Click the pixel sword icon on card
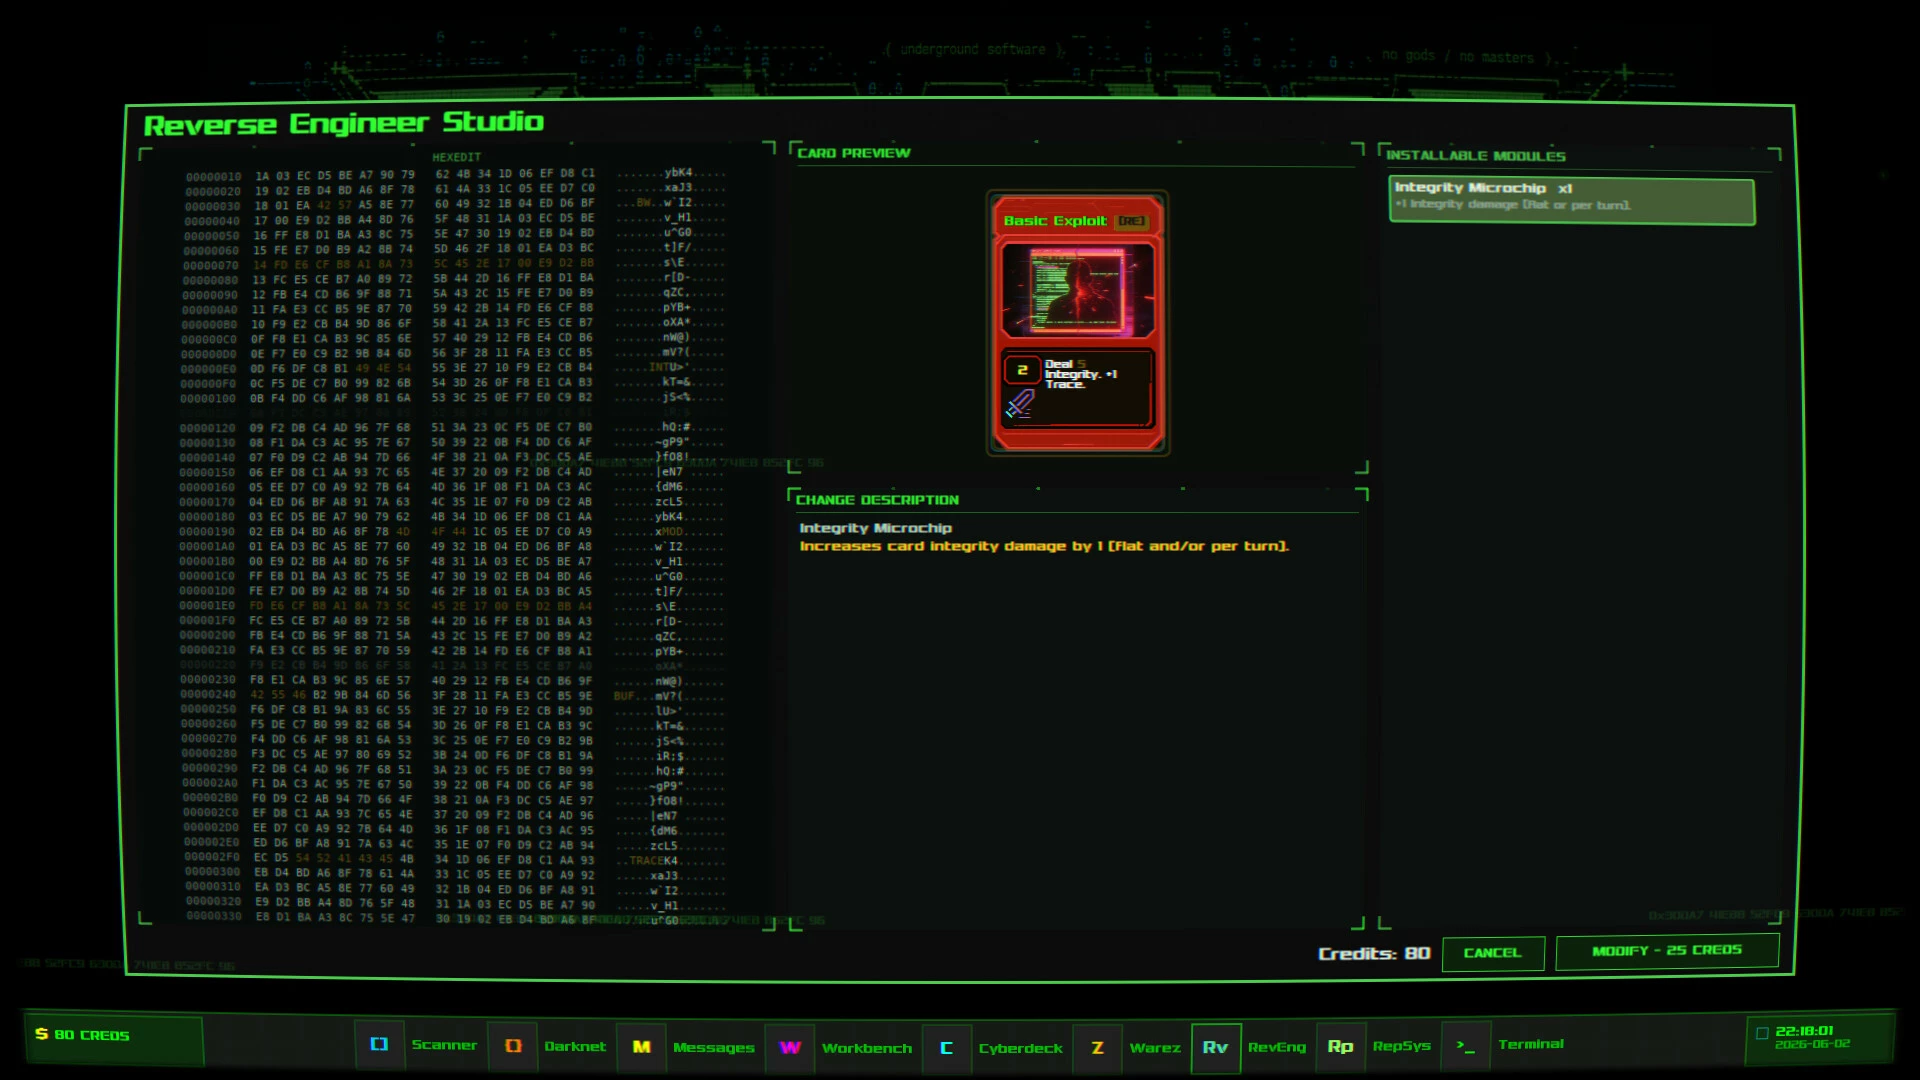 click(x=1020, y=404)
